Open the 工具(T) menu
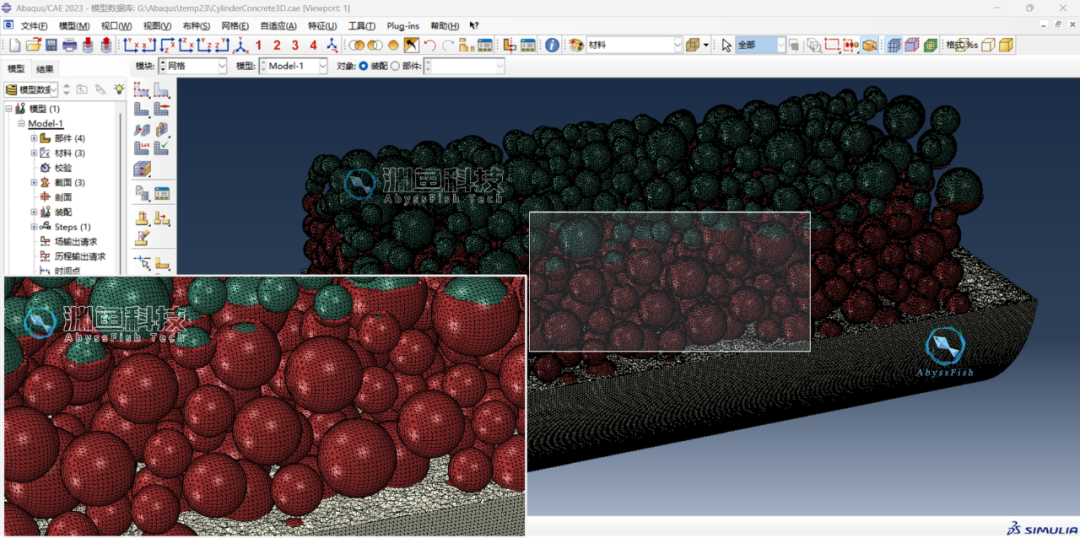 coord(362,26)
